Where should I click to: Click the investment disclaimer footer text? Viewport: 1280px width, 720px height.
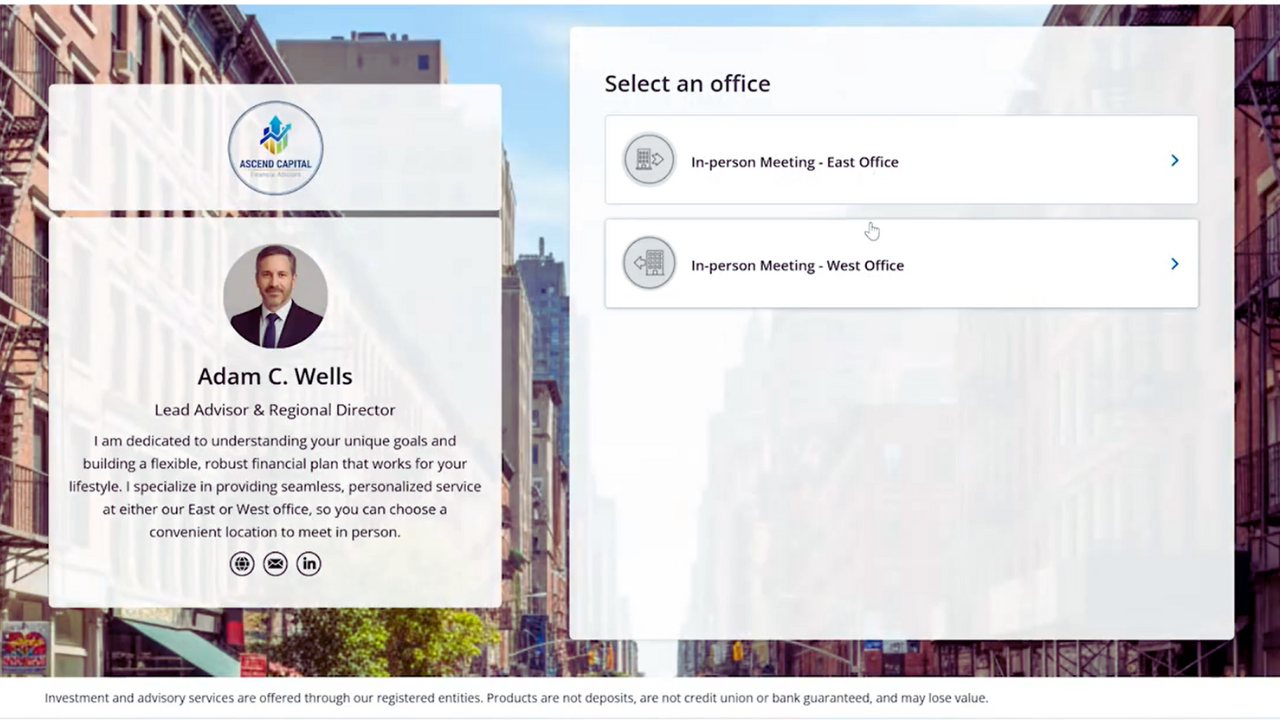point(516,698)
